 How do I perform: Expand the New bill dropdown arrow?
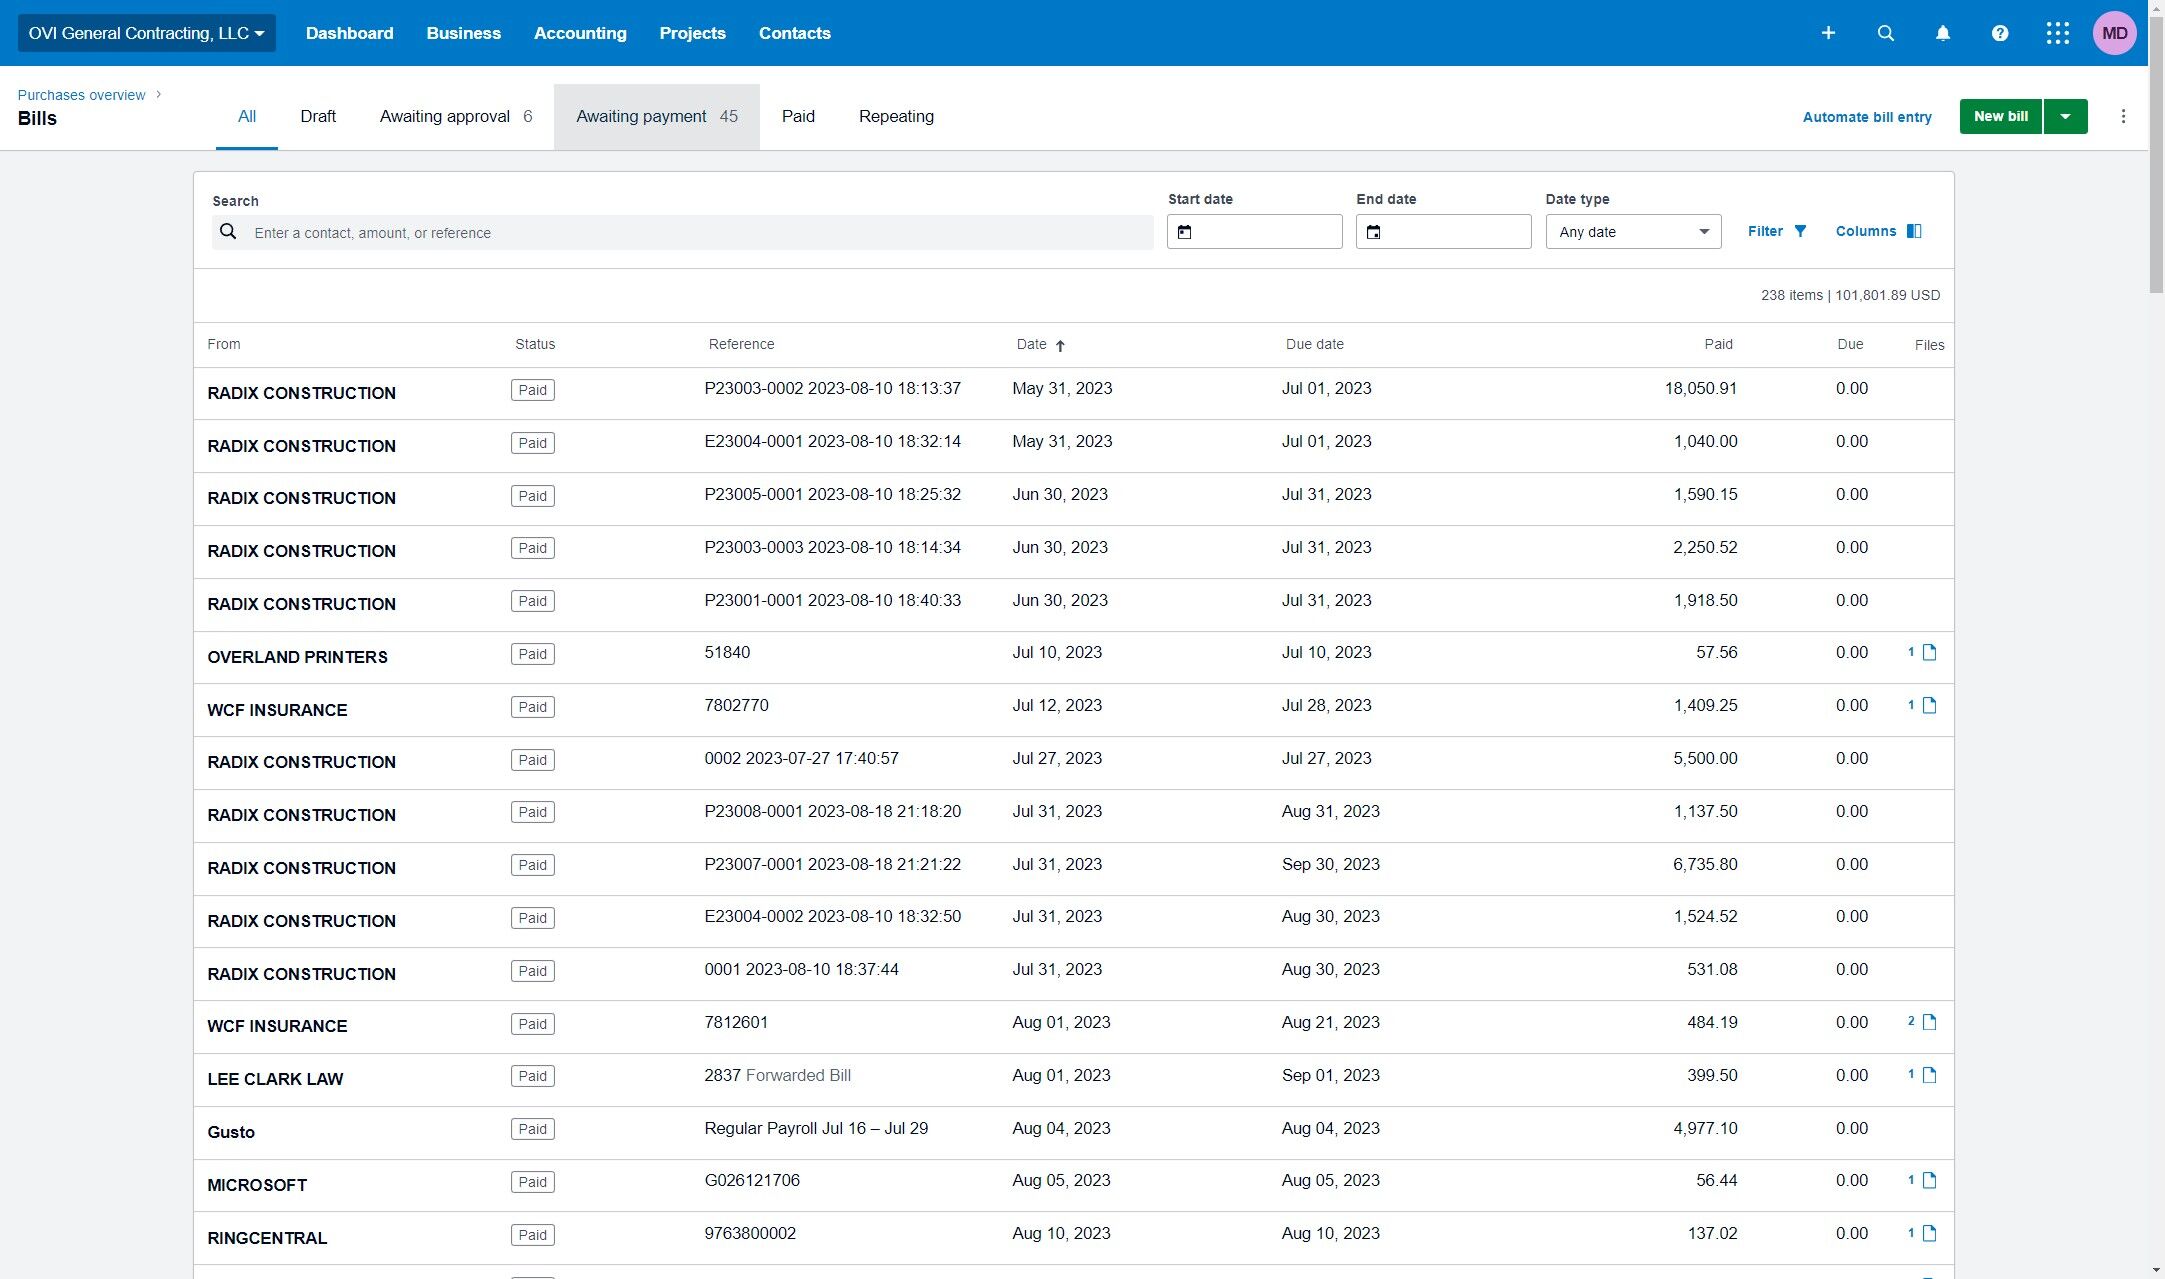pyautogui.click(x=2065, y=117)
